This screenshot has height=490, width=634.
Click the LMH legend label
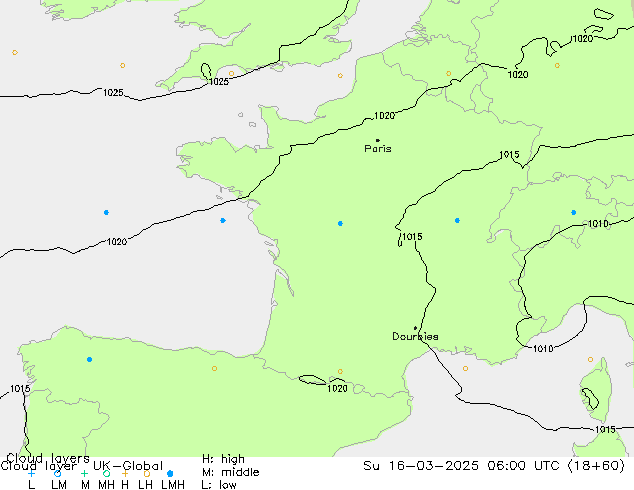click(173, 485)
